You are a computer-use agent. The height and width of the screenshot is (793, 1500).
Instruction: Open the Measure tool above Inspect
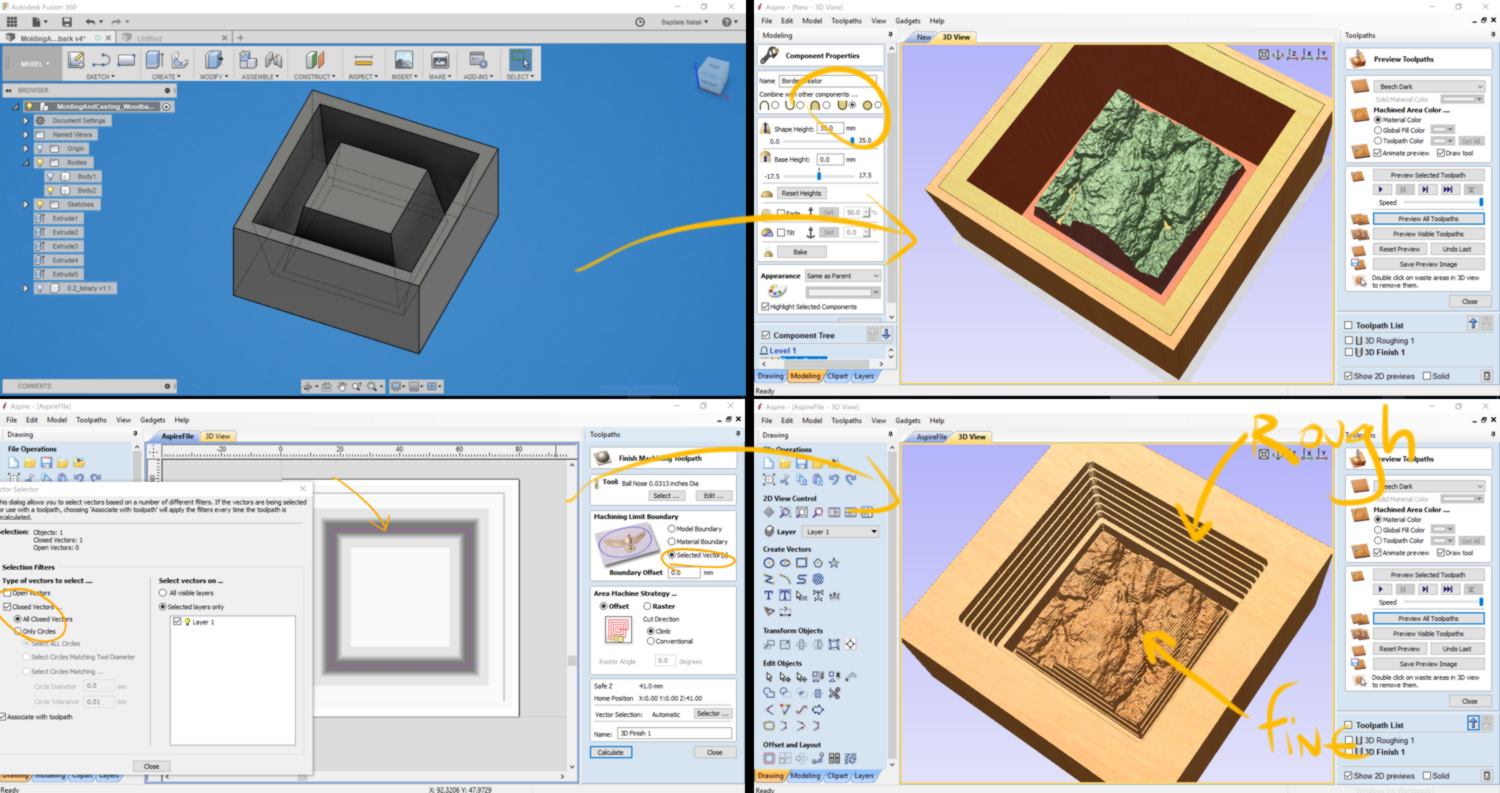[364, 60]
